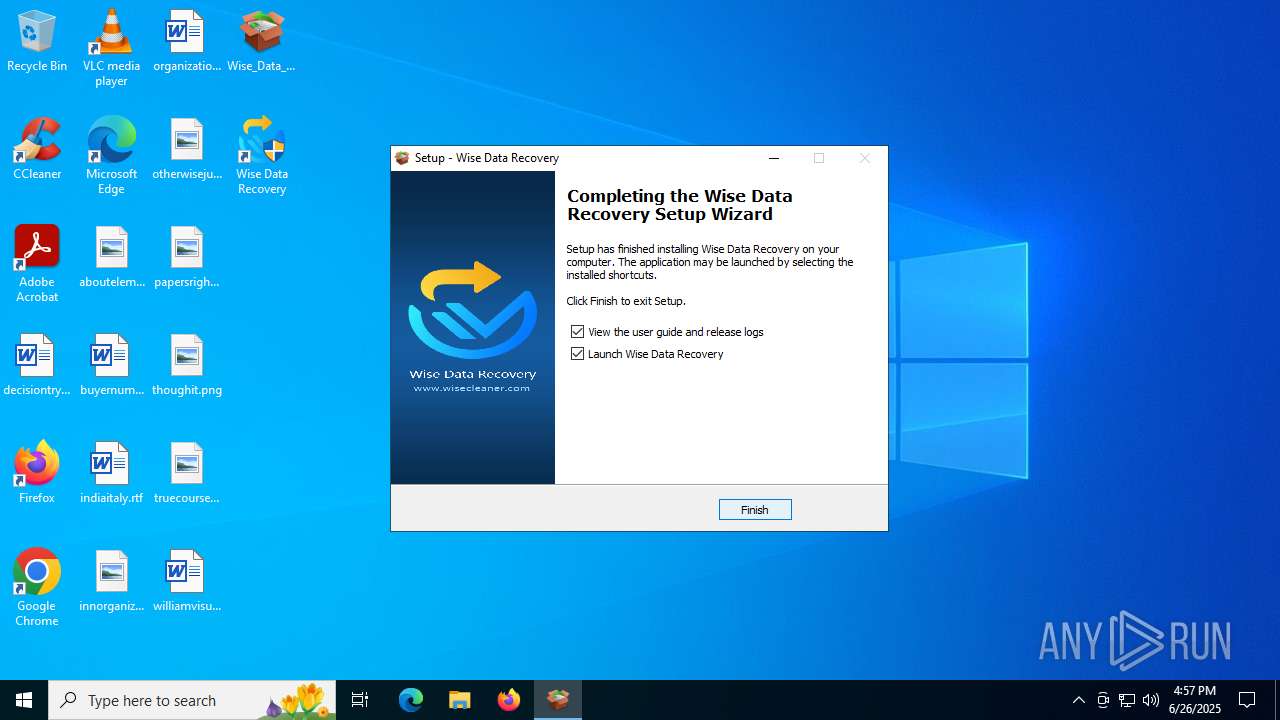
Task: Select the papersrigh... image file
Action: [187, 257]
